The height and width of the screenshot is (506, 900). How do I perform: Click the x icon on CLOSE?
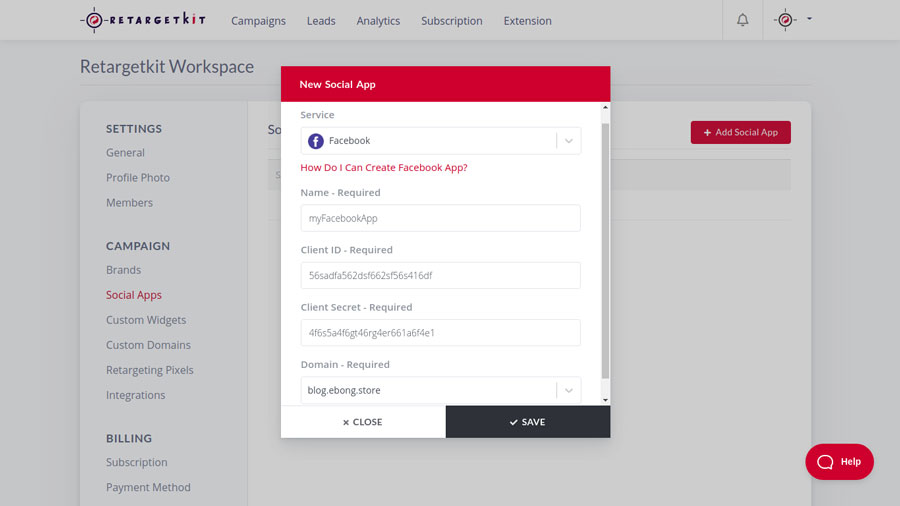point(346,422)
